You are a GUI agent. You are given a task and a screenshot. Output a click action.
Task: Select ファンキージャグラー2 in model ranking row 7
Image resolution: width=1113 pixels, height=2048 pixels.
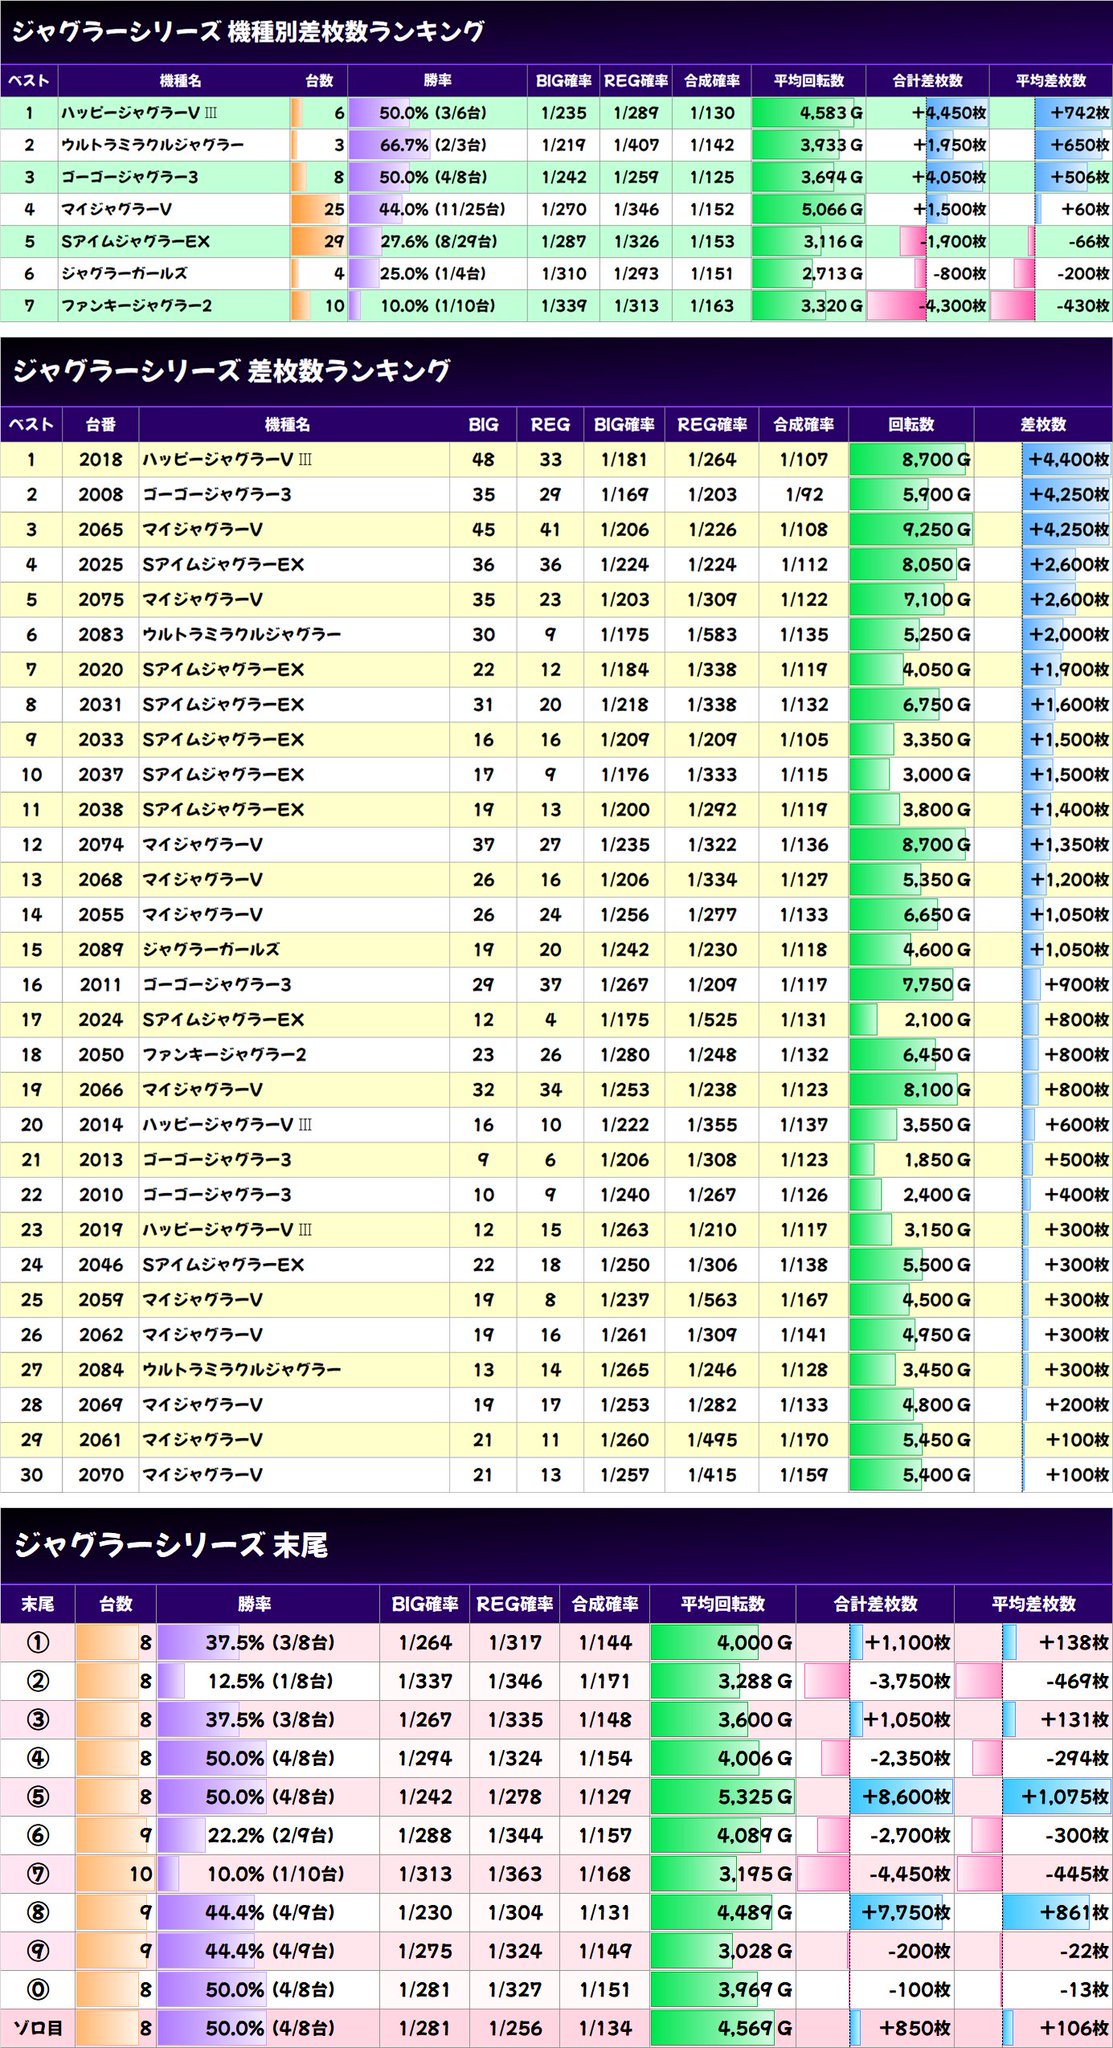tap(136, 305)
